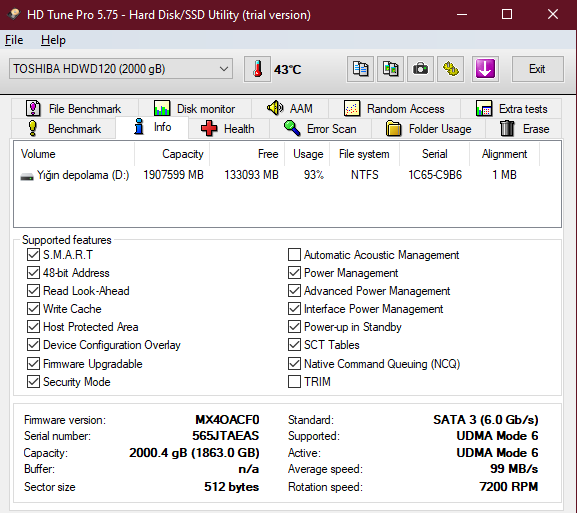Viewport: 577px width, 513px height.
Task: Click the 7200 RPM rotation speed value
Action: (509, 487)
